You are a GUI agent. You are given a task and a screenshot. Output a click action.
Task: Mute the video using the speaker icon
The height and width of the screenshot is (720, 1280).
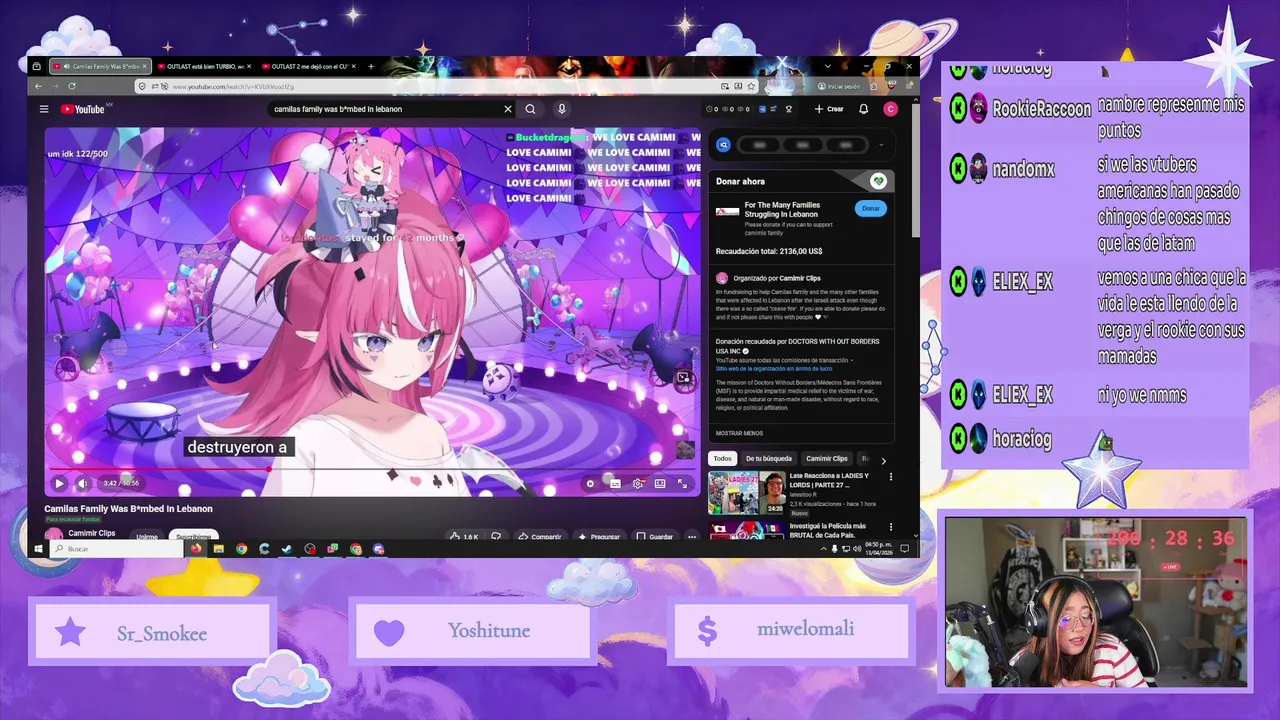tap(83, 483)
